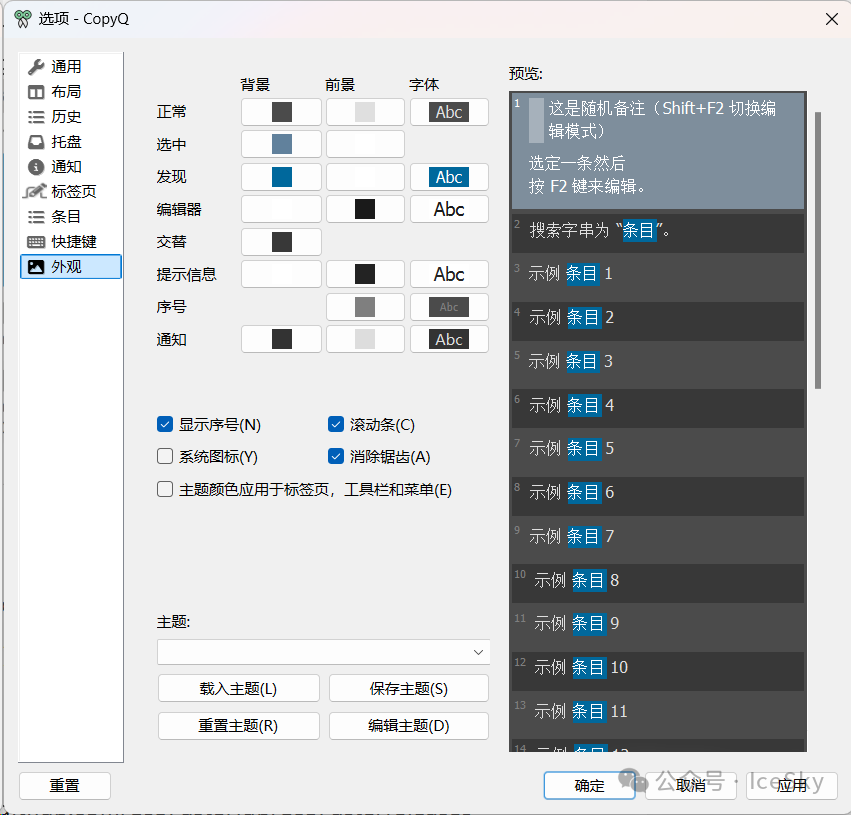Open 通知 info icon section

point(36,167)
